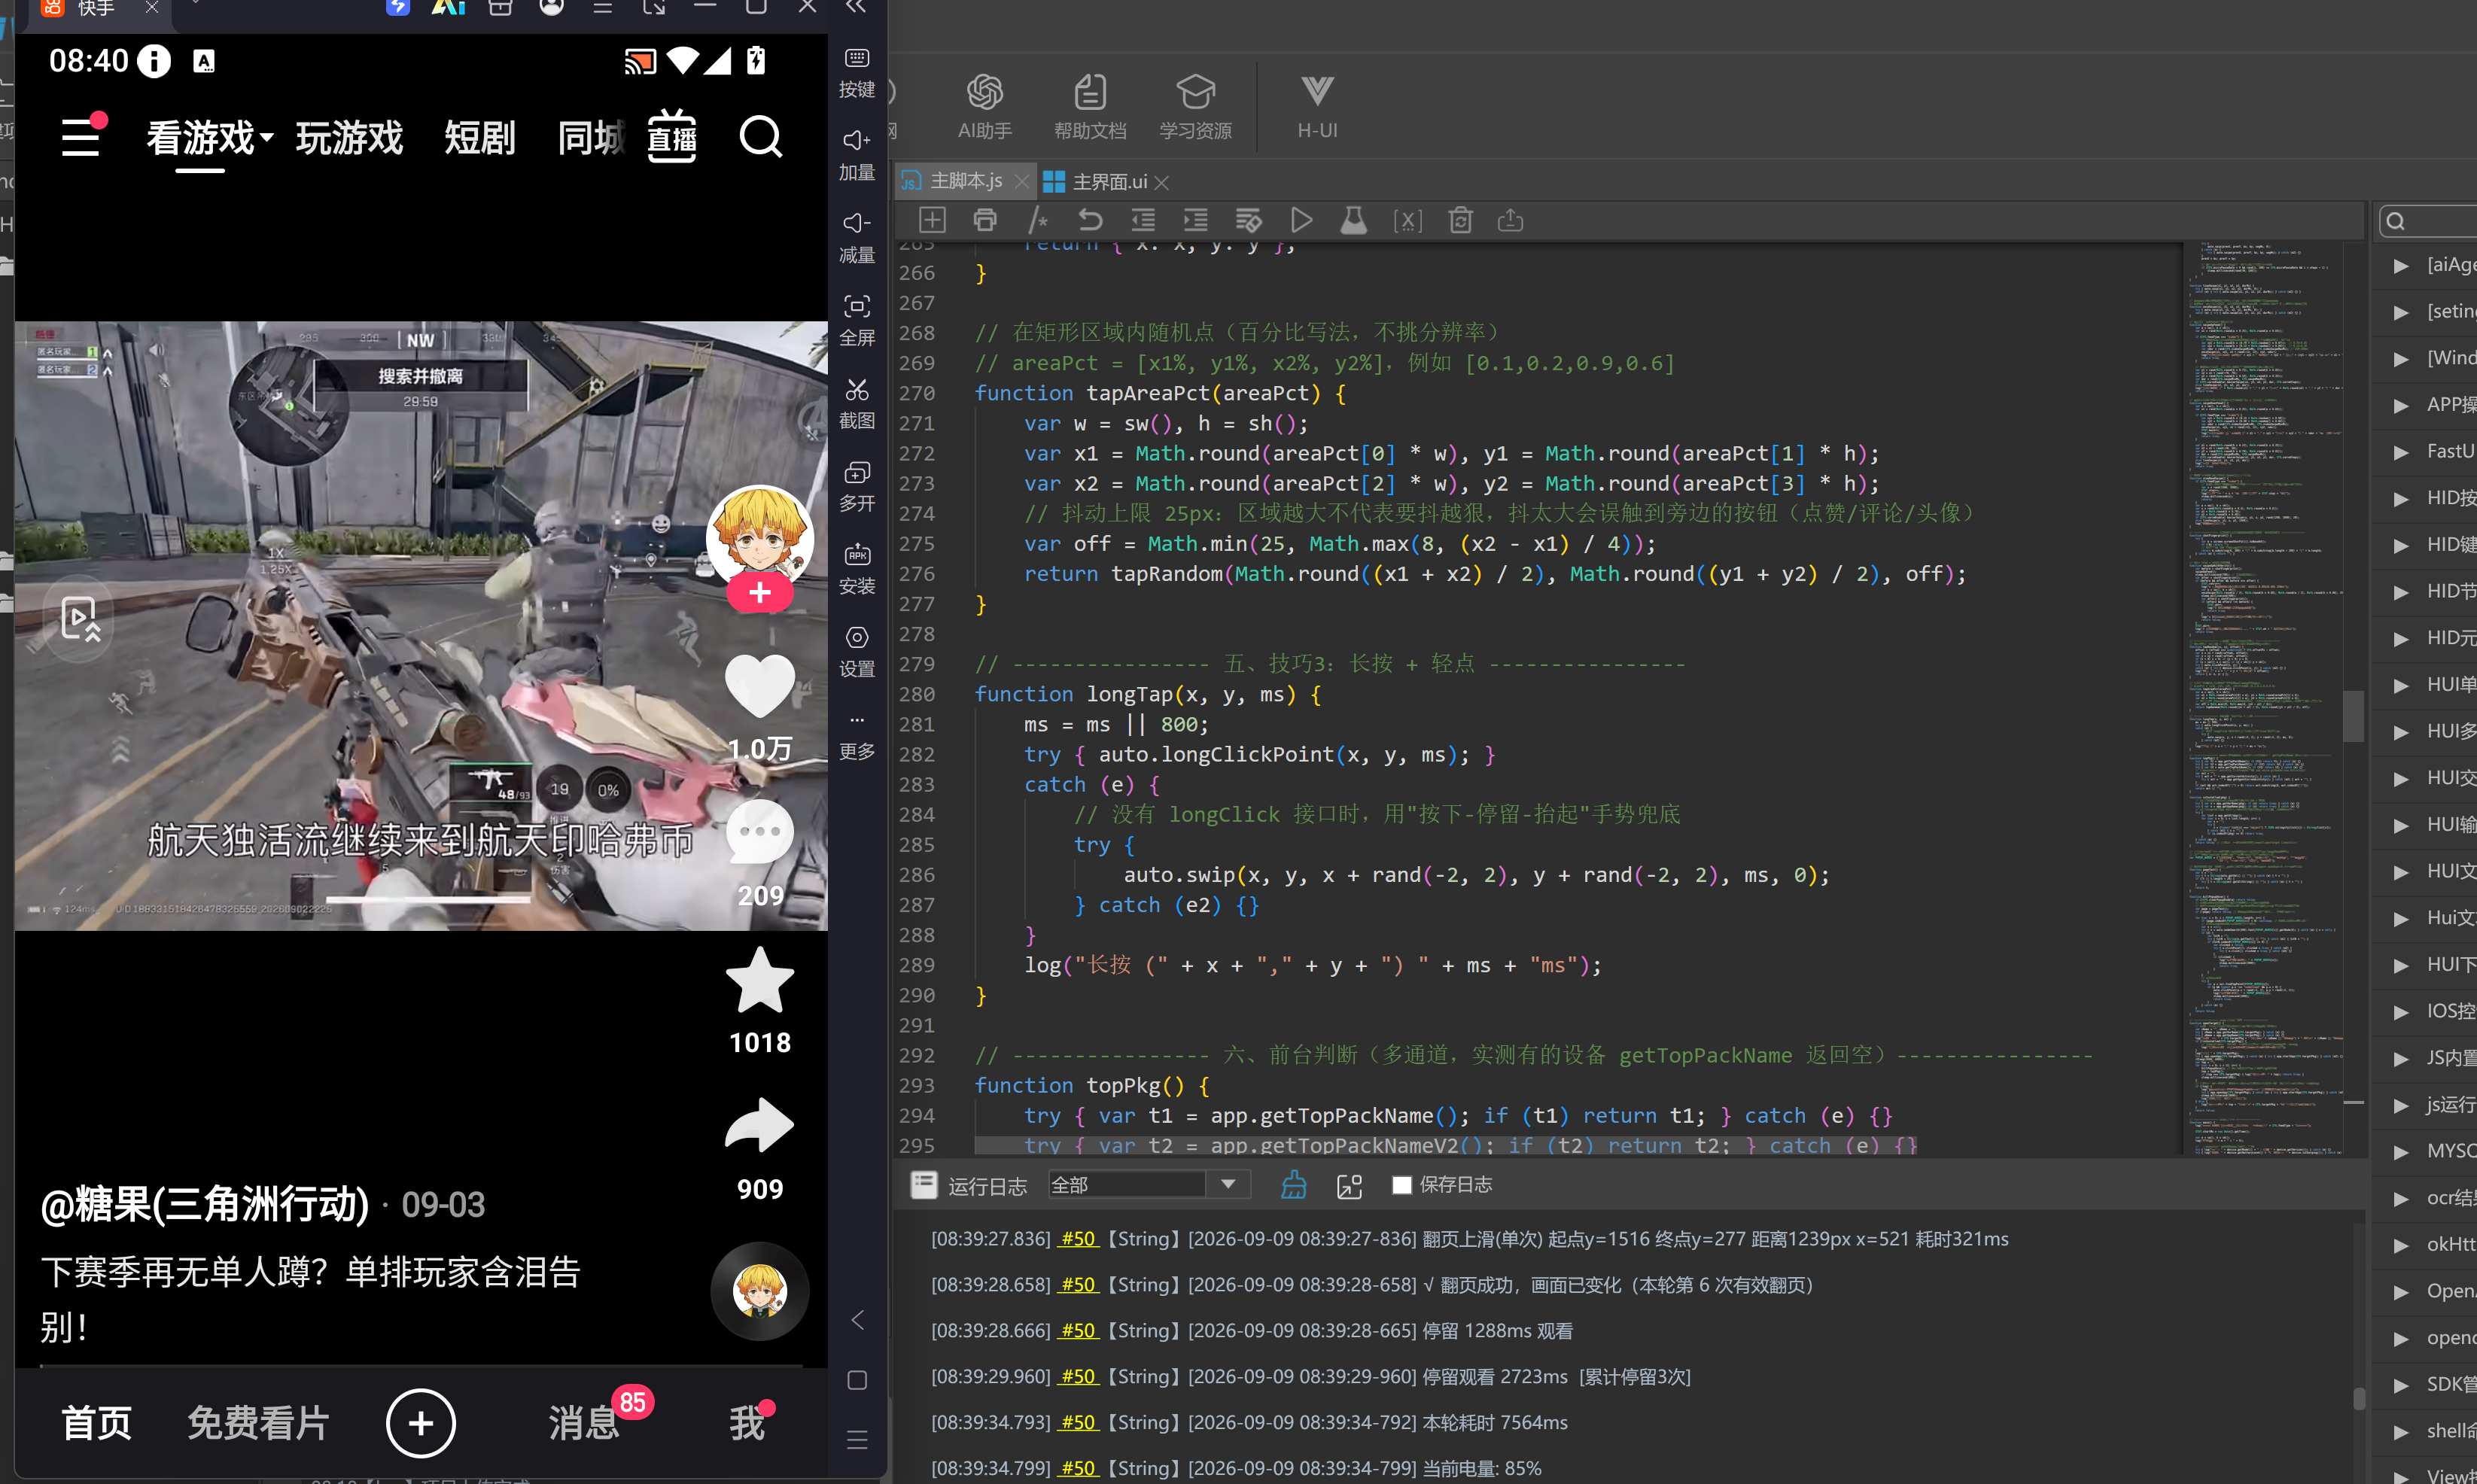Select the 玩游戏 tab
Screen dimensions: 2477x1484
(349, 138)
